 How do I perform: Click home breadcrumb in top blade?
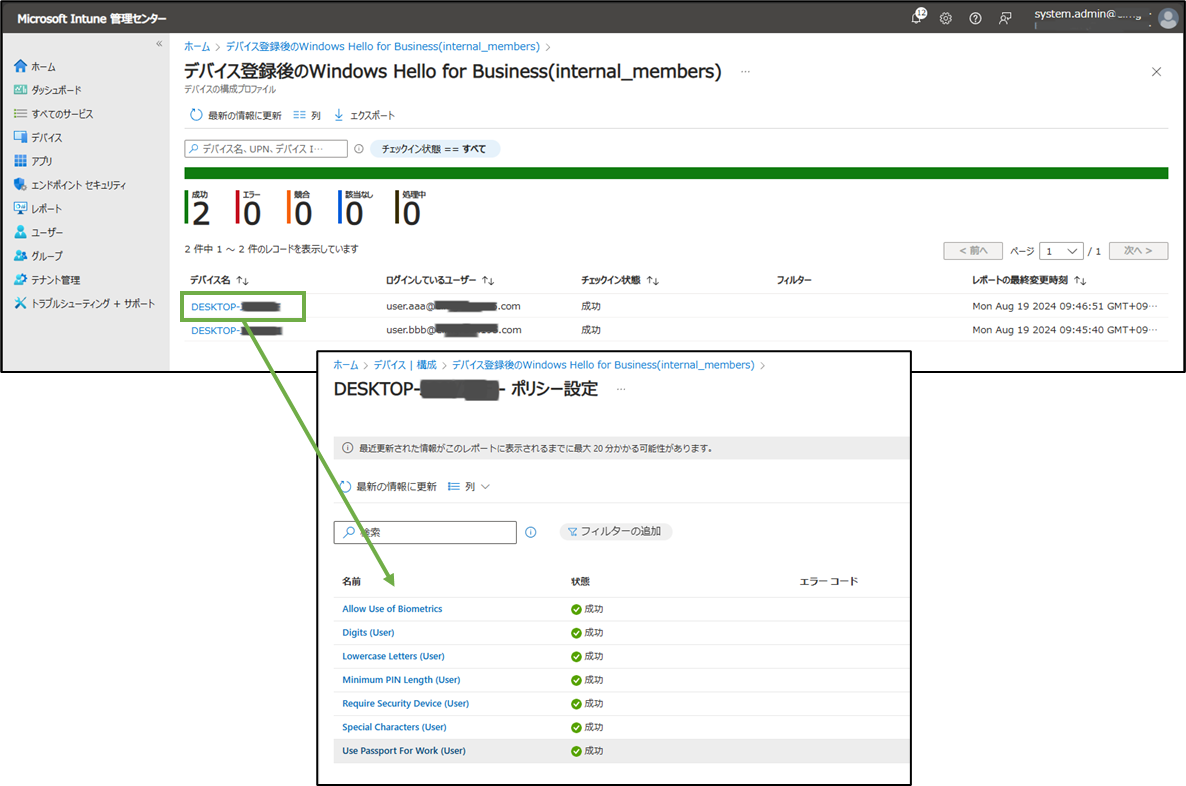click(197, 46)
